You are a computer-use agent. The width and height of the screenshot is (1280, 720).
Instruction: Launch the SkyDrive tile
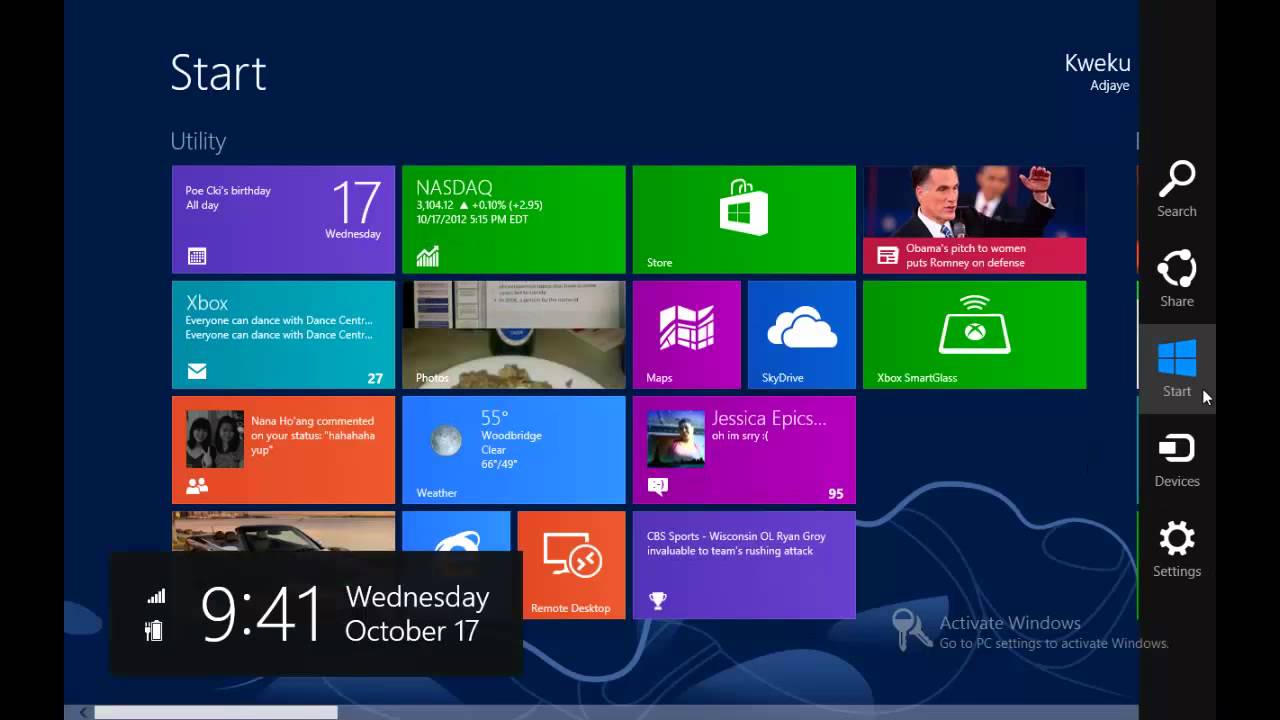802,334
